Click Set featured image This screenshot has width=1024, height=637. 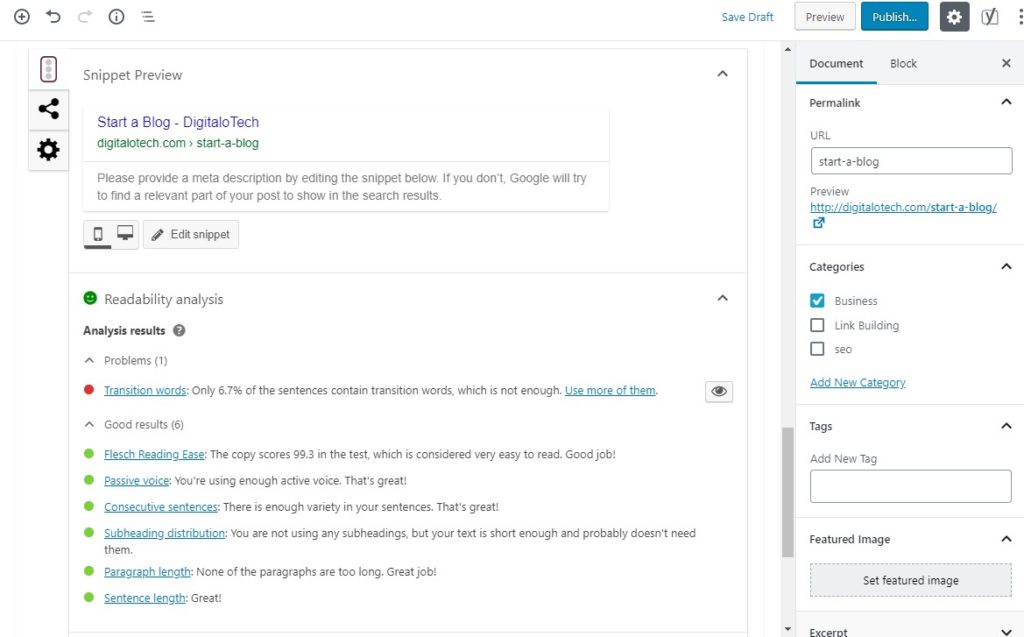[910, 580]
